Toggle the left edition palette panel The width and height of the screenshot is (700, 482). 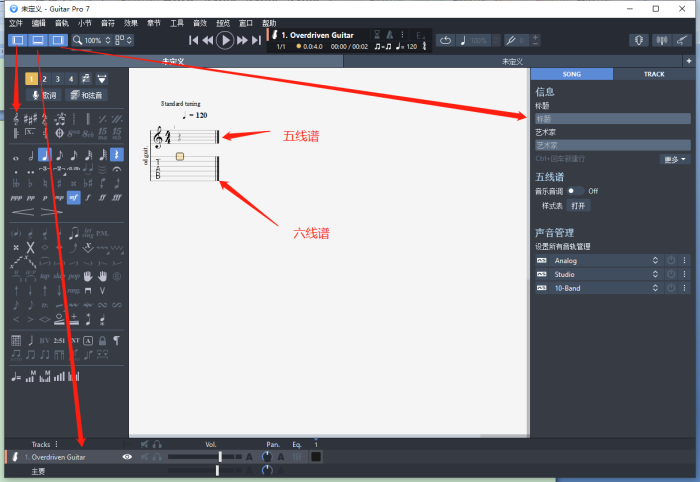click(x=18, y=40)
